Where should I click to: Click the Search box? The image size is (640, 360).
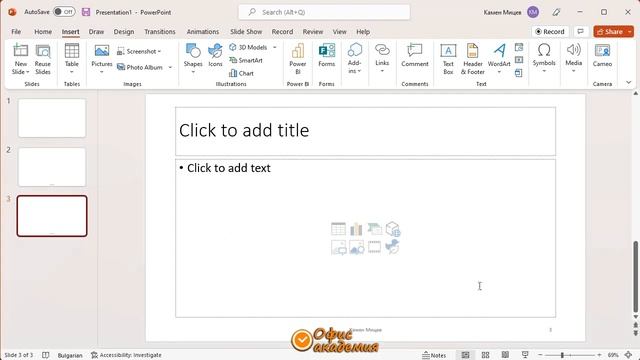point(324,12)
